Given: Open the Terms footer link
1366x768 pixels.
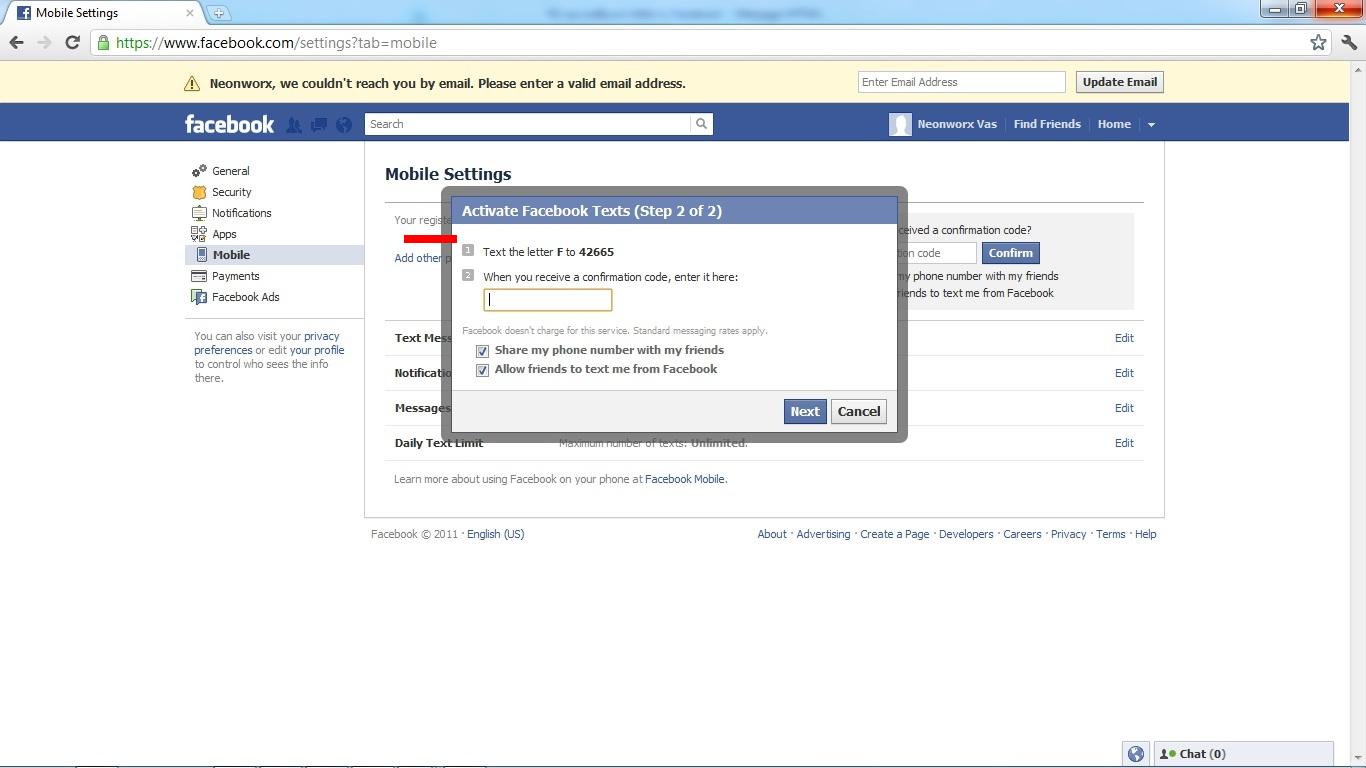Looking at the screenshot, I should click(1111, 534).
